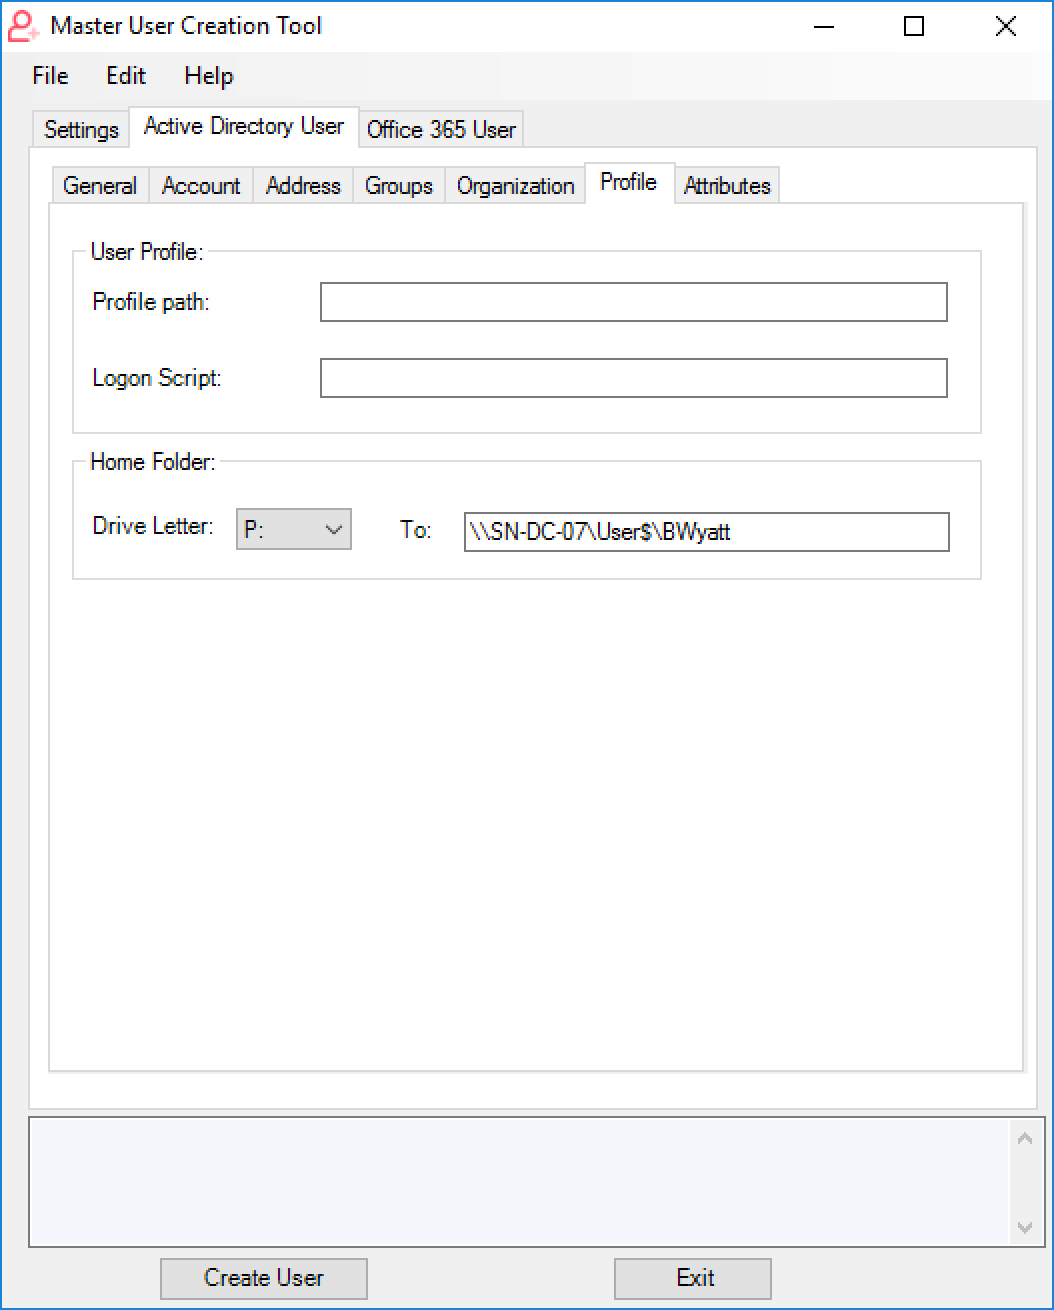Open the General sub-tab
This screenshot has width=1054, height=1310.
click(x=100, y=186)
